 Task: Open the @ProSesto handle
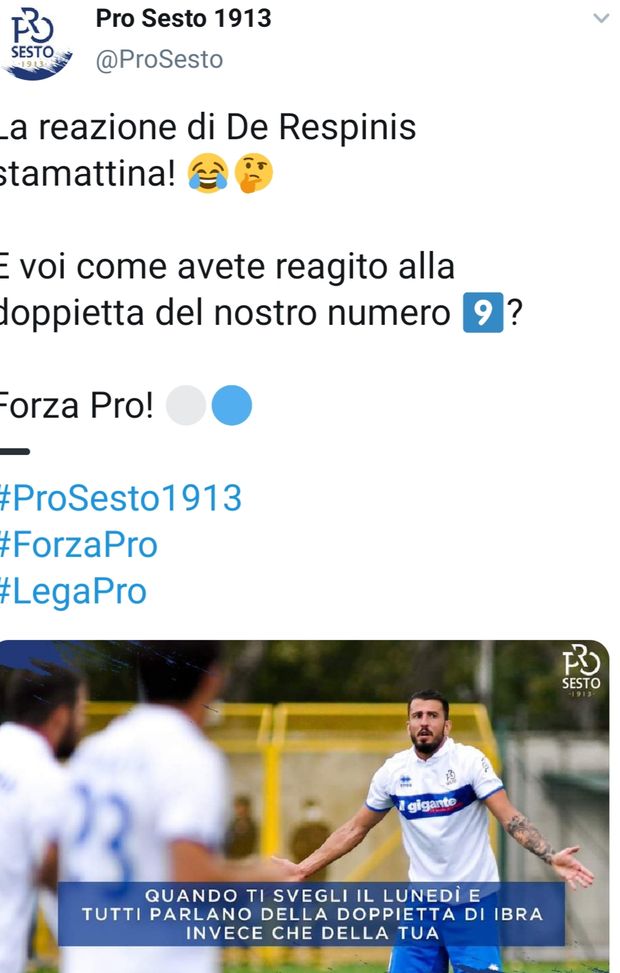pyautogui.click(x=159, y=60)
